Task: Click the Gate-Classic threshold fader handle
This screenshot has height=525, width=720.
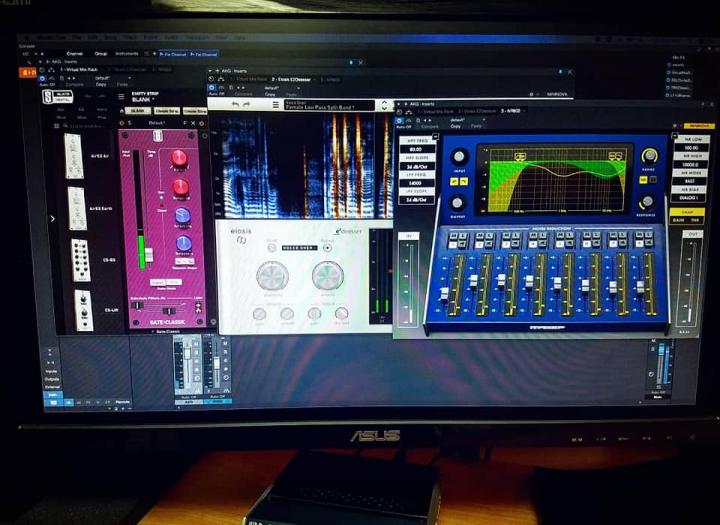Action: pyautogui.click(x=149, y=254)
